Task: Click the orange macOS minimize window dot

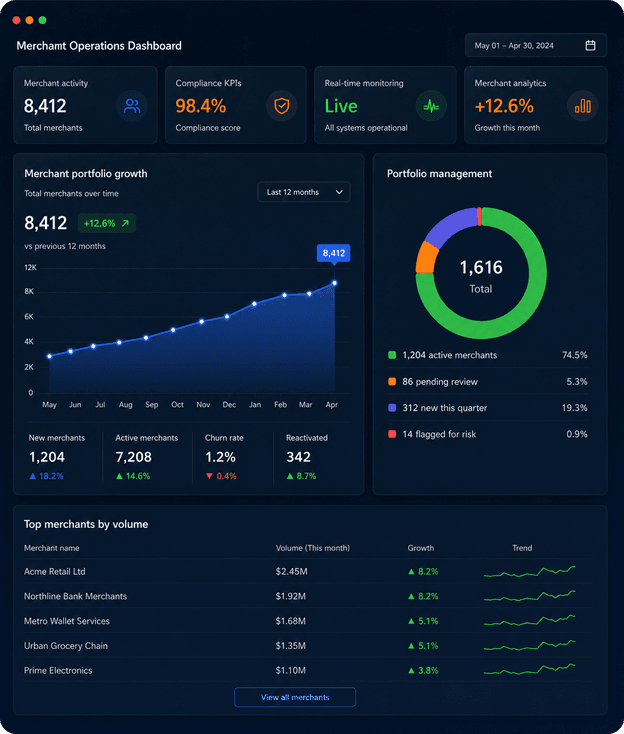Action: (29, 20)
